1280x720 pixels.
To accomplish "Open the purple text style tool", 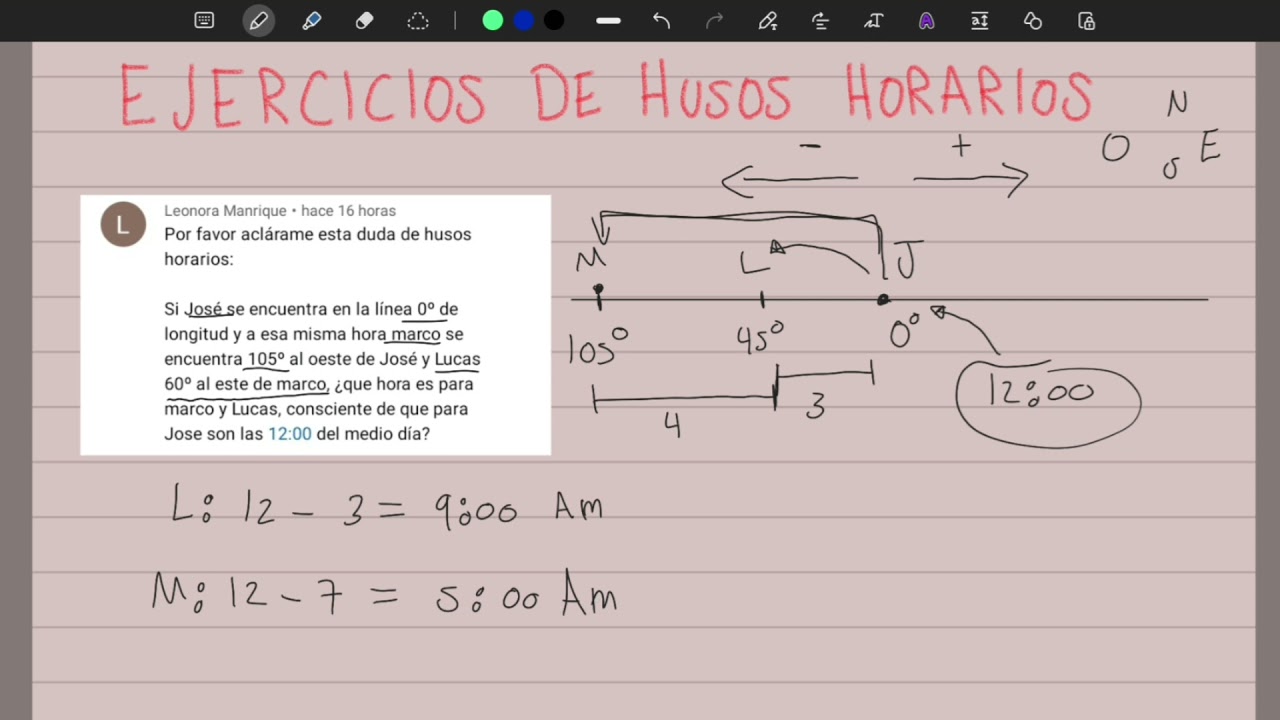I will pyautogui.click(x=927, y=20).
